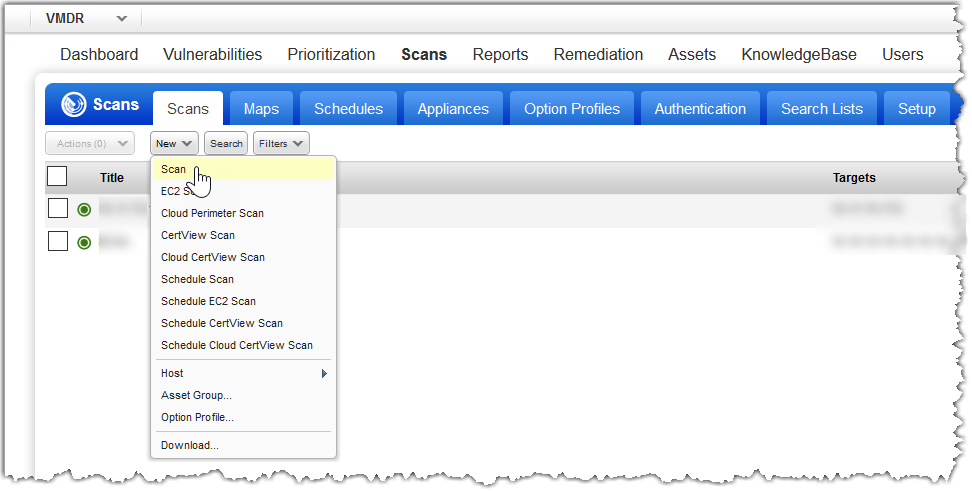This screenshot has height=491, width=972.
Task: Open the Actions (0) dropdown
Action: point(90,143)
